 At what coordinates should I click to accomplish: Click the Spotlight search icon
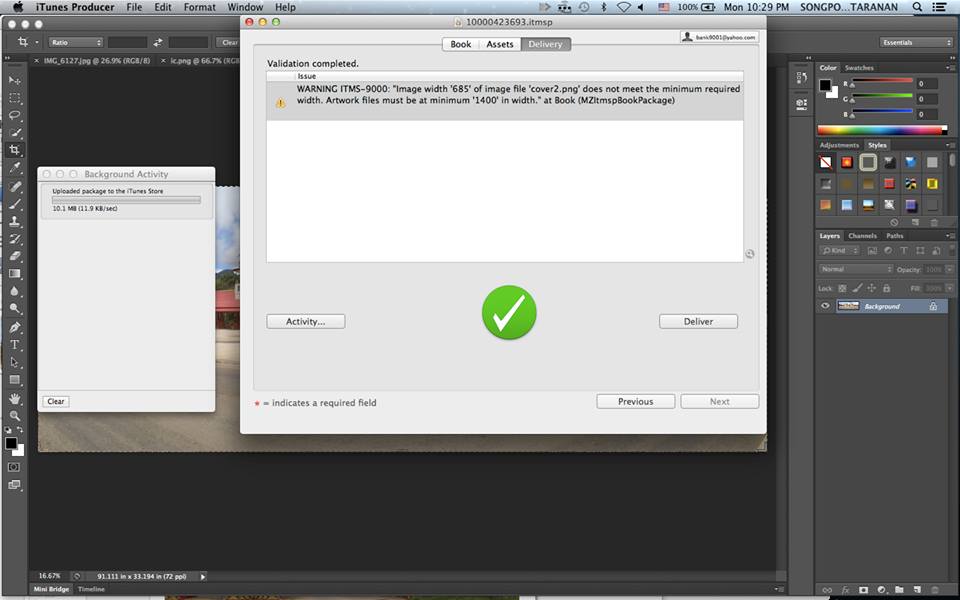point(917,7)
